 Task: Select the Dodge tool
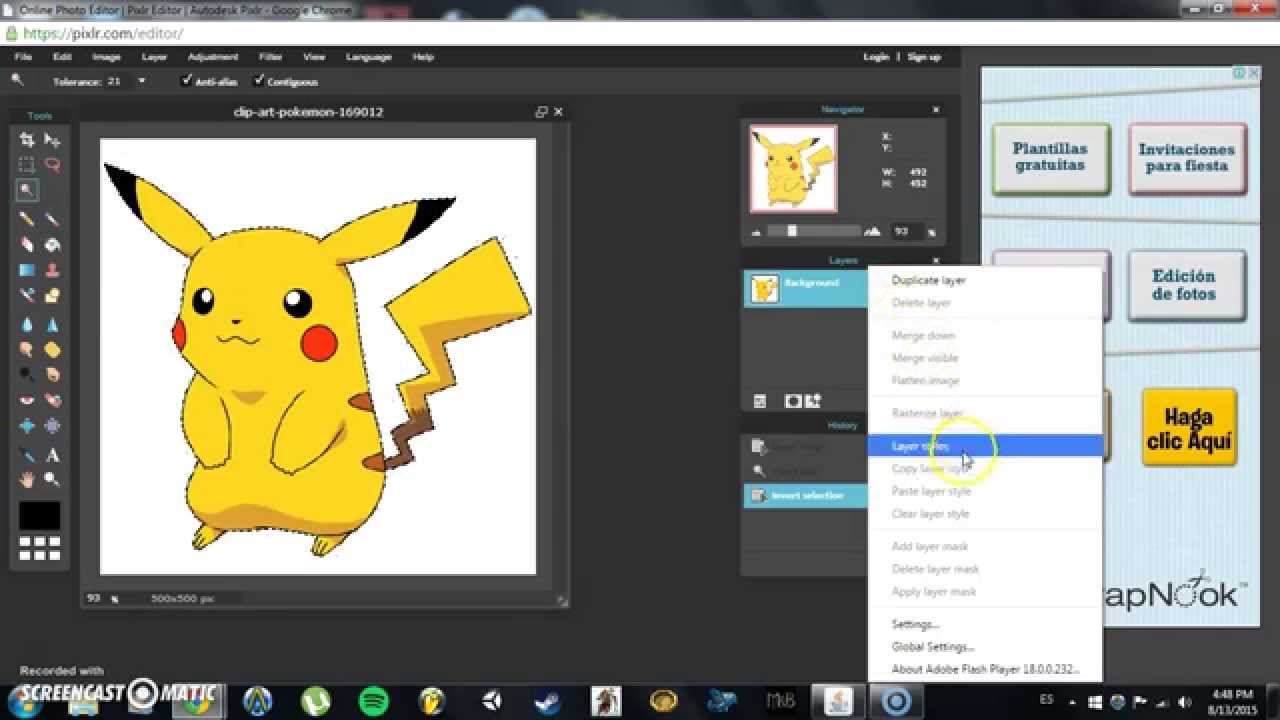[x=27, y=375]
